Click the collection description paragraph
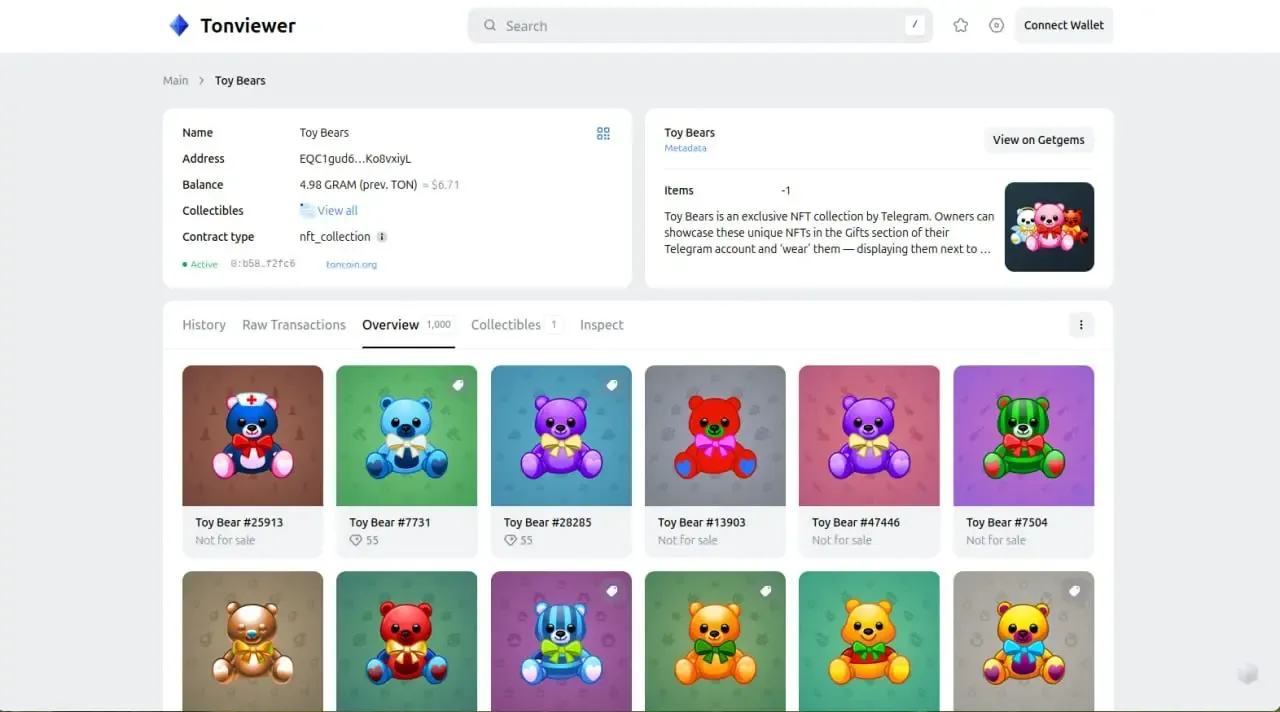Screen dimensions: 1280x712 click(x=829, y=233)
